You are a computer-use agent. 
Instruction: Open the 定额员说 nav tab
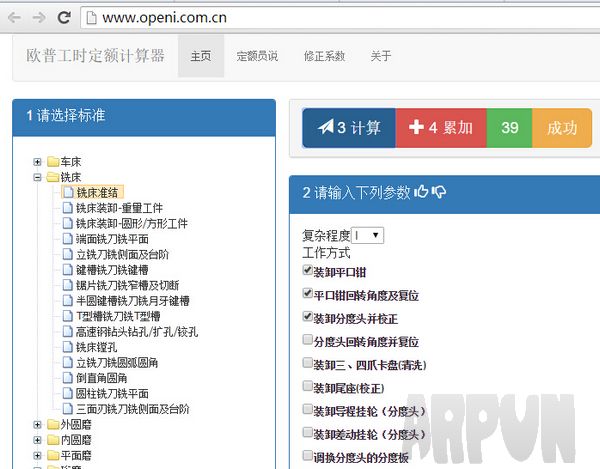tap(257, 56)
